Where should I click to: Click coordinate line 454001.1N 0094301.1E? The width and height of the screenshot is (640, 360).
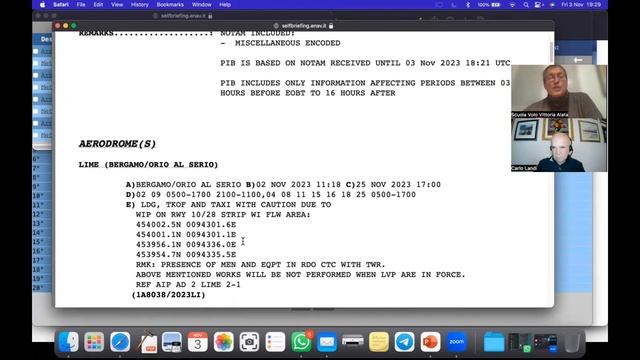point(186,235)
